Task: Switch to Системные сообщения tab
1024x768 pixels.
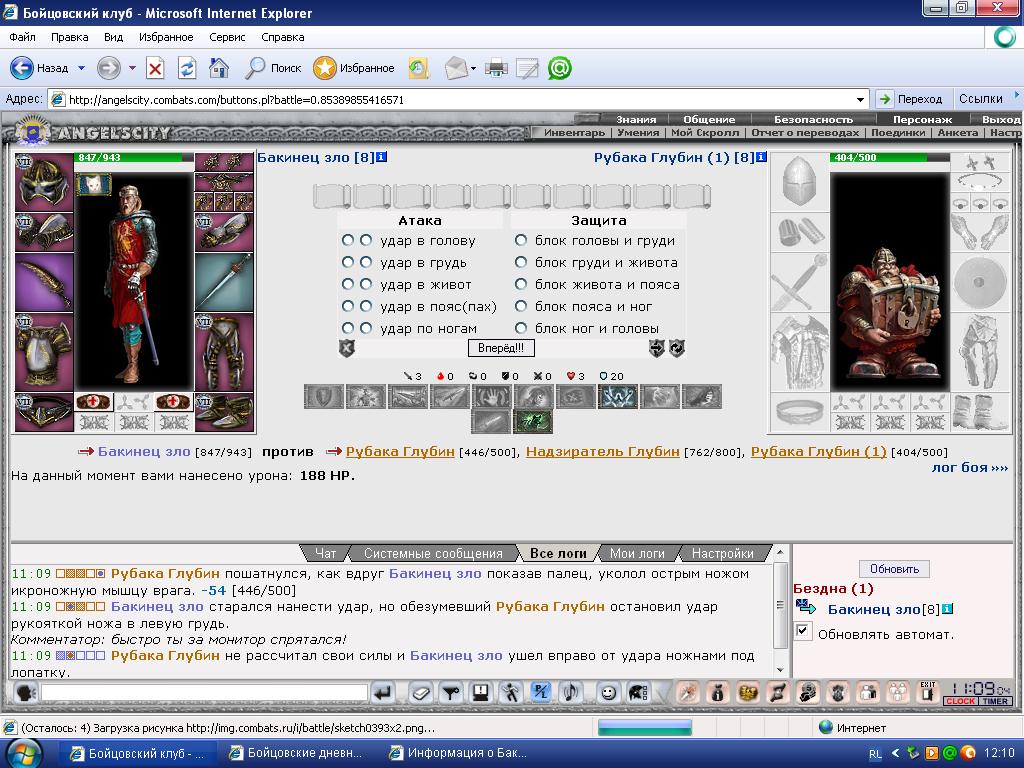Action: [x=433, y=554]
